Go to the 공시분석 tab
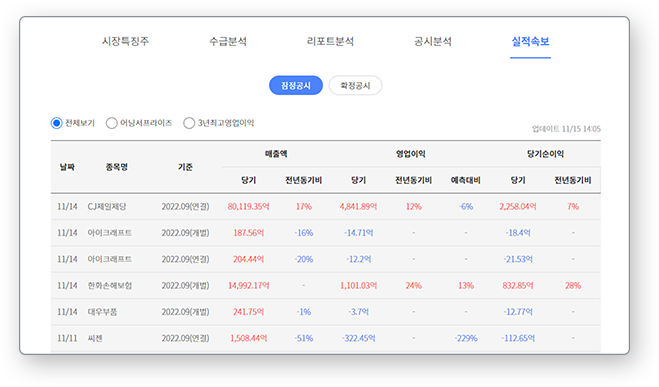The width and height of the screenshot is (659, 387). (433, 41)
